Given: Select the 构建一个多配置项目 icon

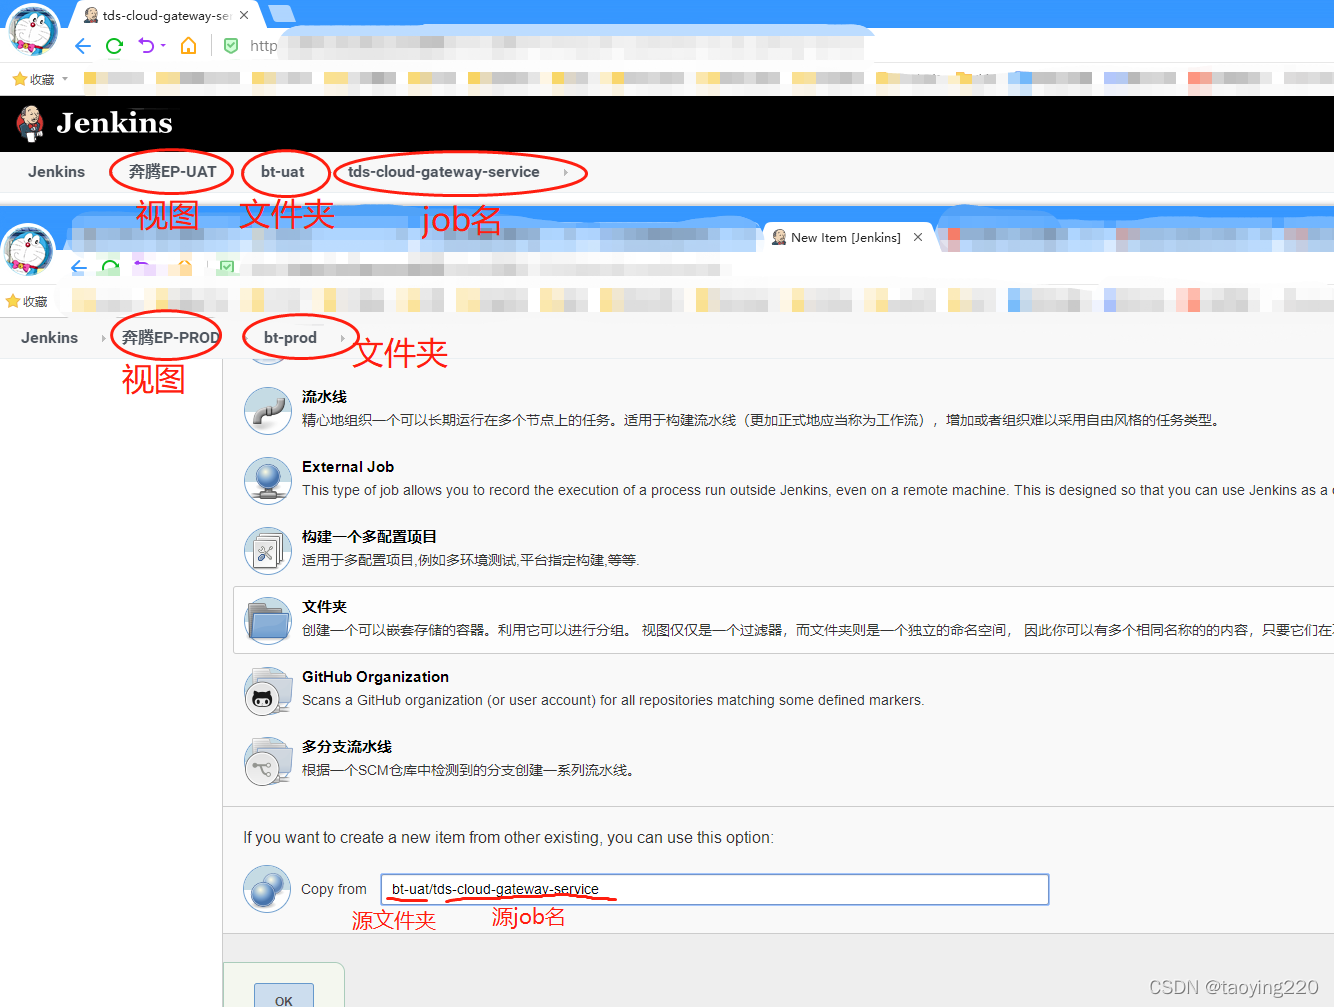Looking at the screenshot, I should [x=268, y=550].
